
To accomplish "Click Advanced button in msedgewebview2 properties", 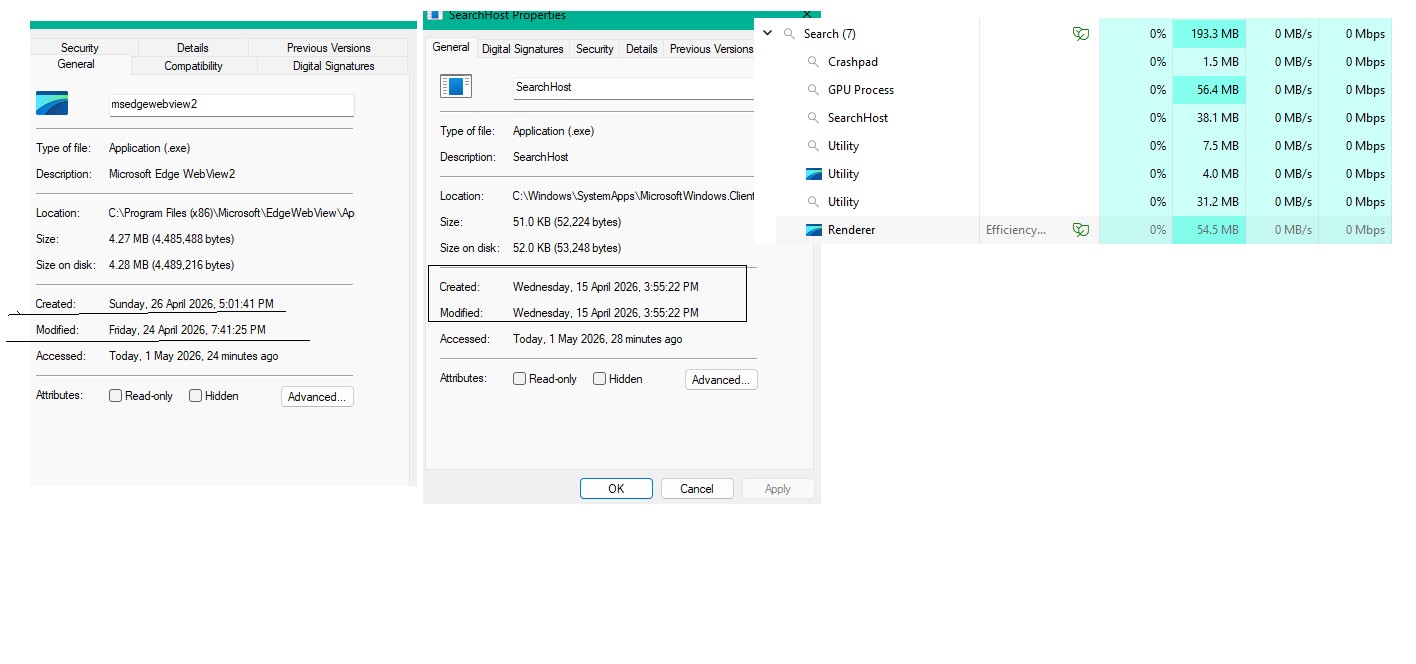I will [x=317, y=397].
